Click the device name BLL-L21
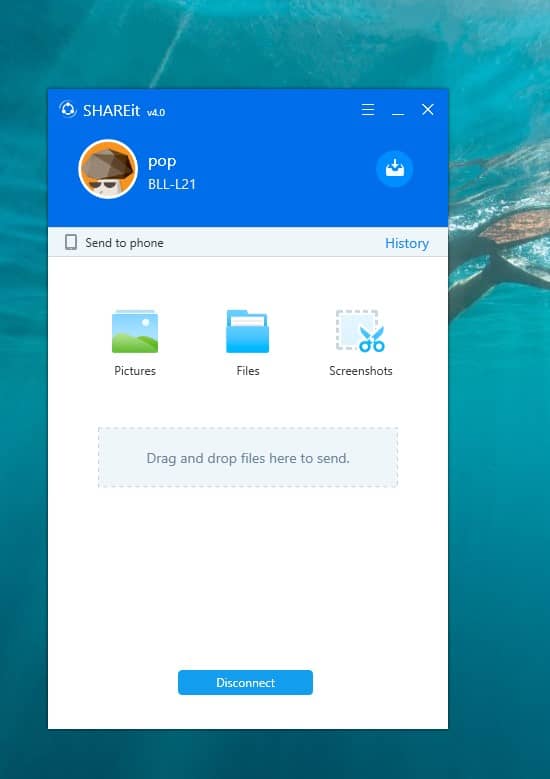The height and width of the screenshot is (779, 550). point(172,184)
